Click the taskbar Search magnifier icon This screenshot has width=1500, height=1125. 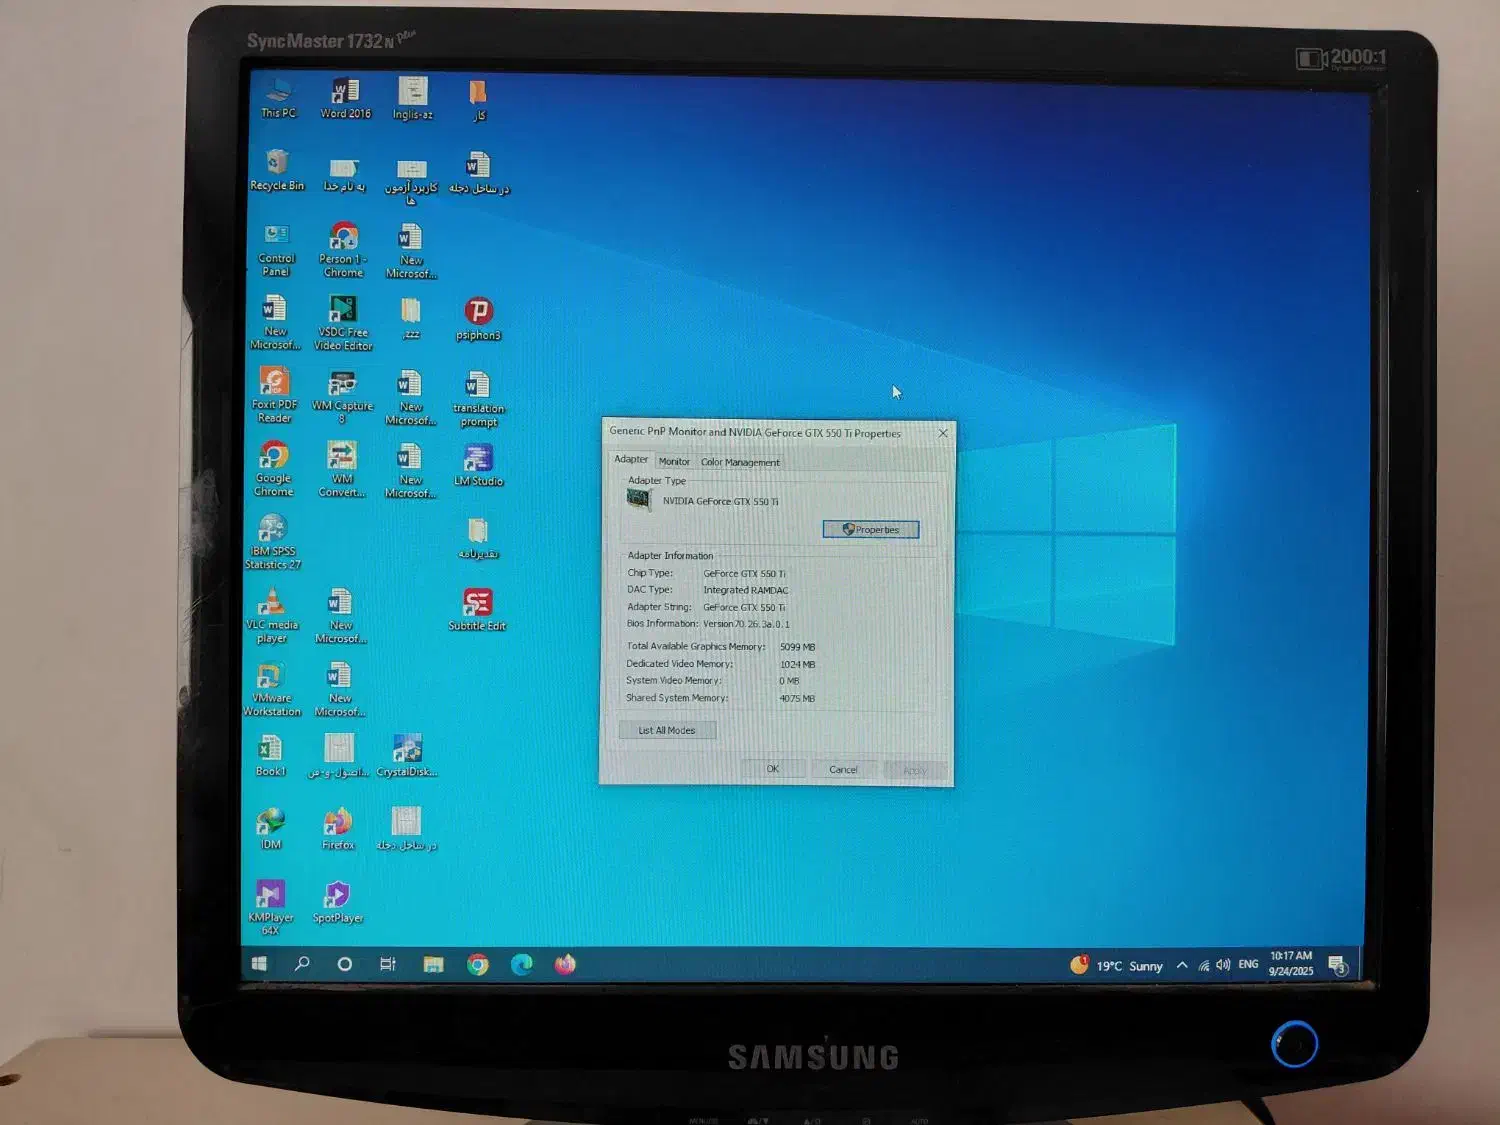click(302, 963)
